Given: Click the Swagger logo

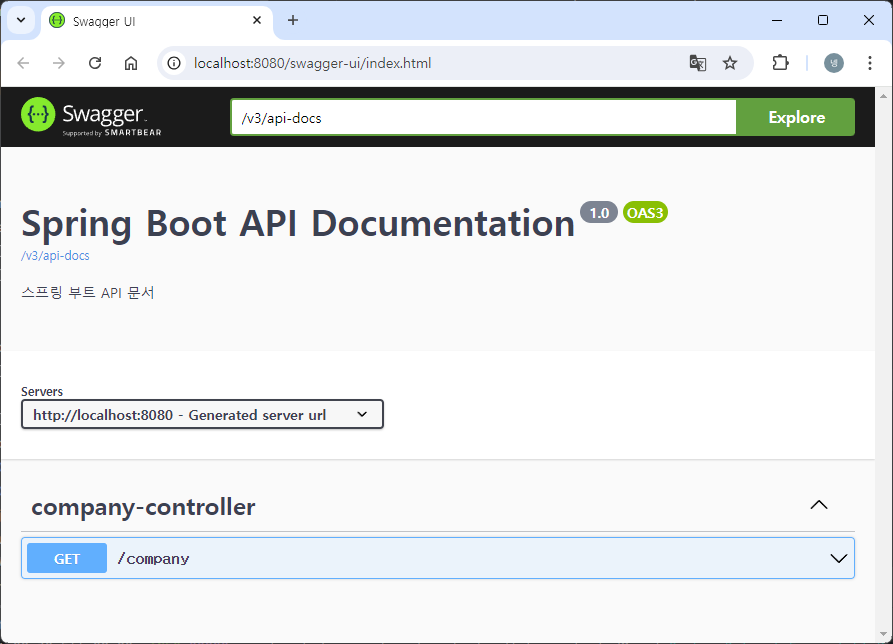Looking at the screenshot, I should (x=92, y=117).
